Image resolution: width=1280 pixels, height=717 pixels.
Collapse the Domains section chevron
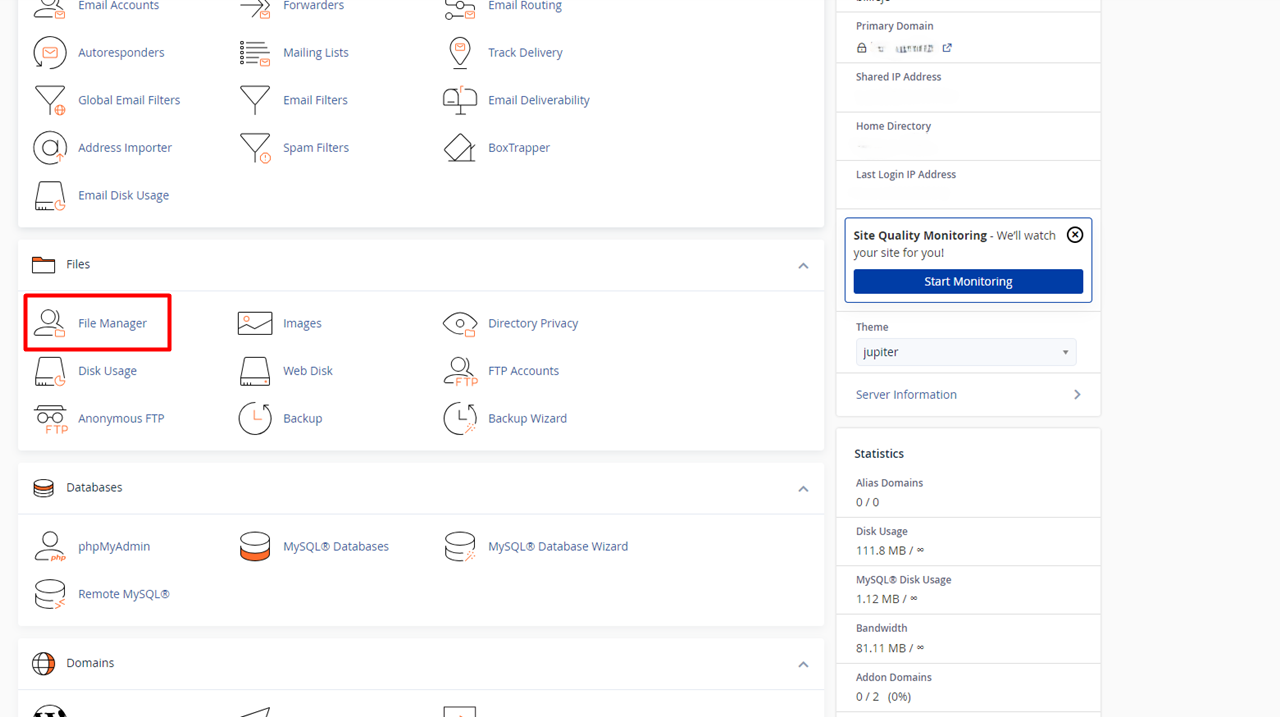pyautogui.click(x=803, y=665)
